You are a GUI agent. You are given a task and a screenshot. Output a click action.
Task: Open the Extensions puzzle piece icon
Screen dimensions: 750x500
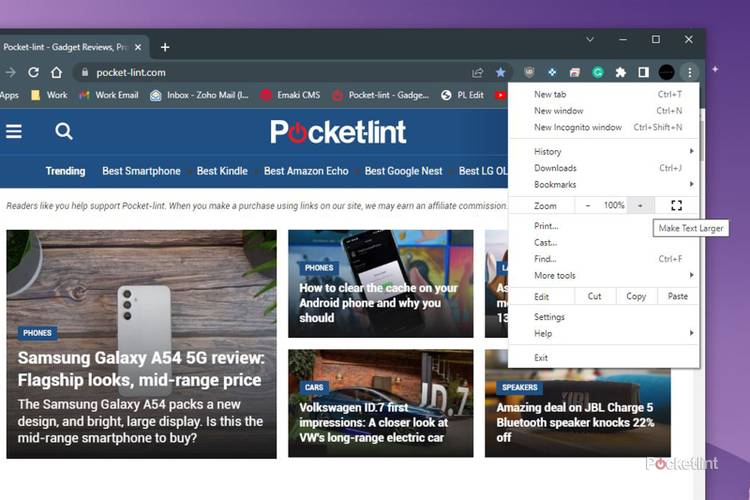click(621, 72)
